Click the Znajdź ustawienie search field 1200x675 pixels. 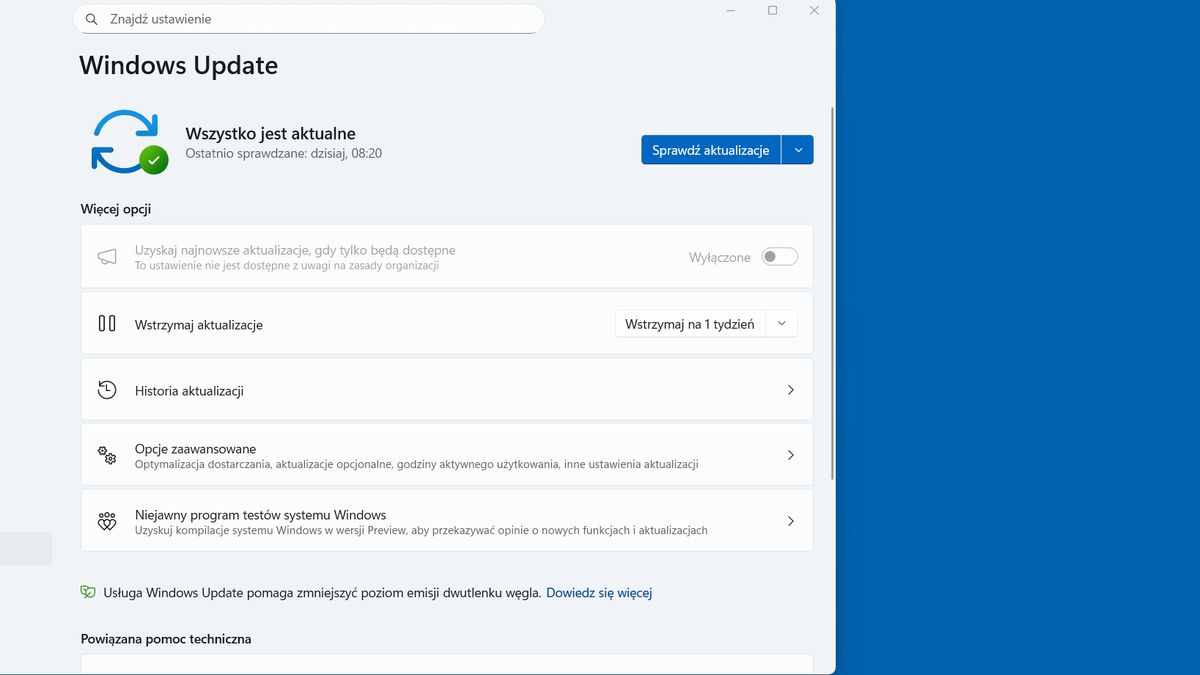pos(320,19)
